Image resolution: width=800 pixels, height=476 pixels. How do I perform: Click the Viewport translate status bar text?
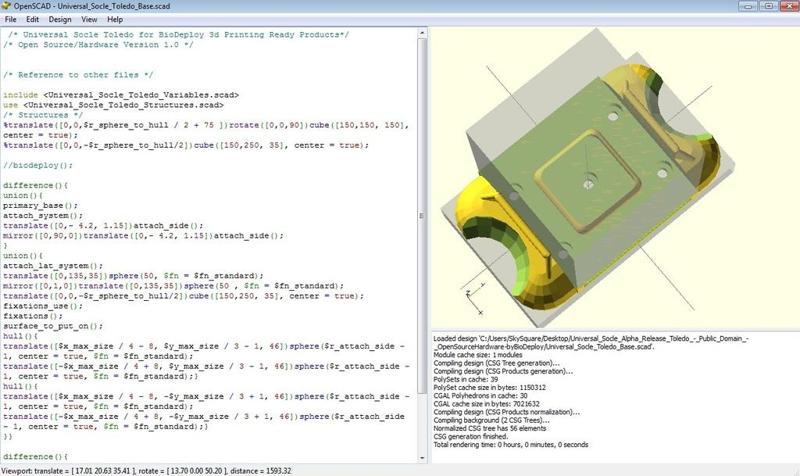tap(146, 471)
